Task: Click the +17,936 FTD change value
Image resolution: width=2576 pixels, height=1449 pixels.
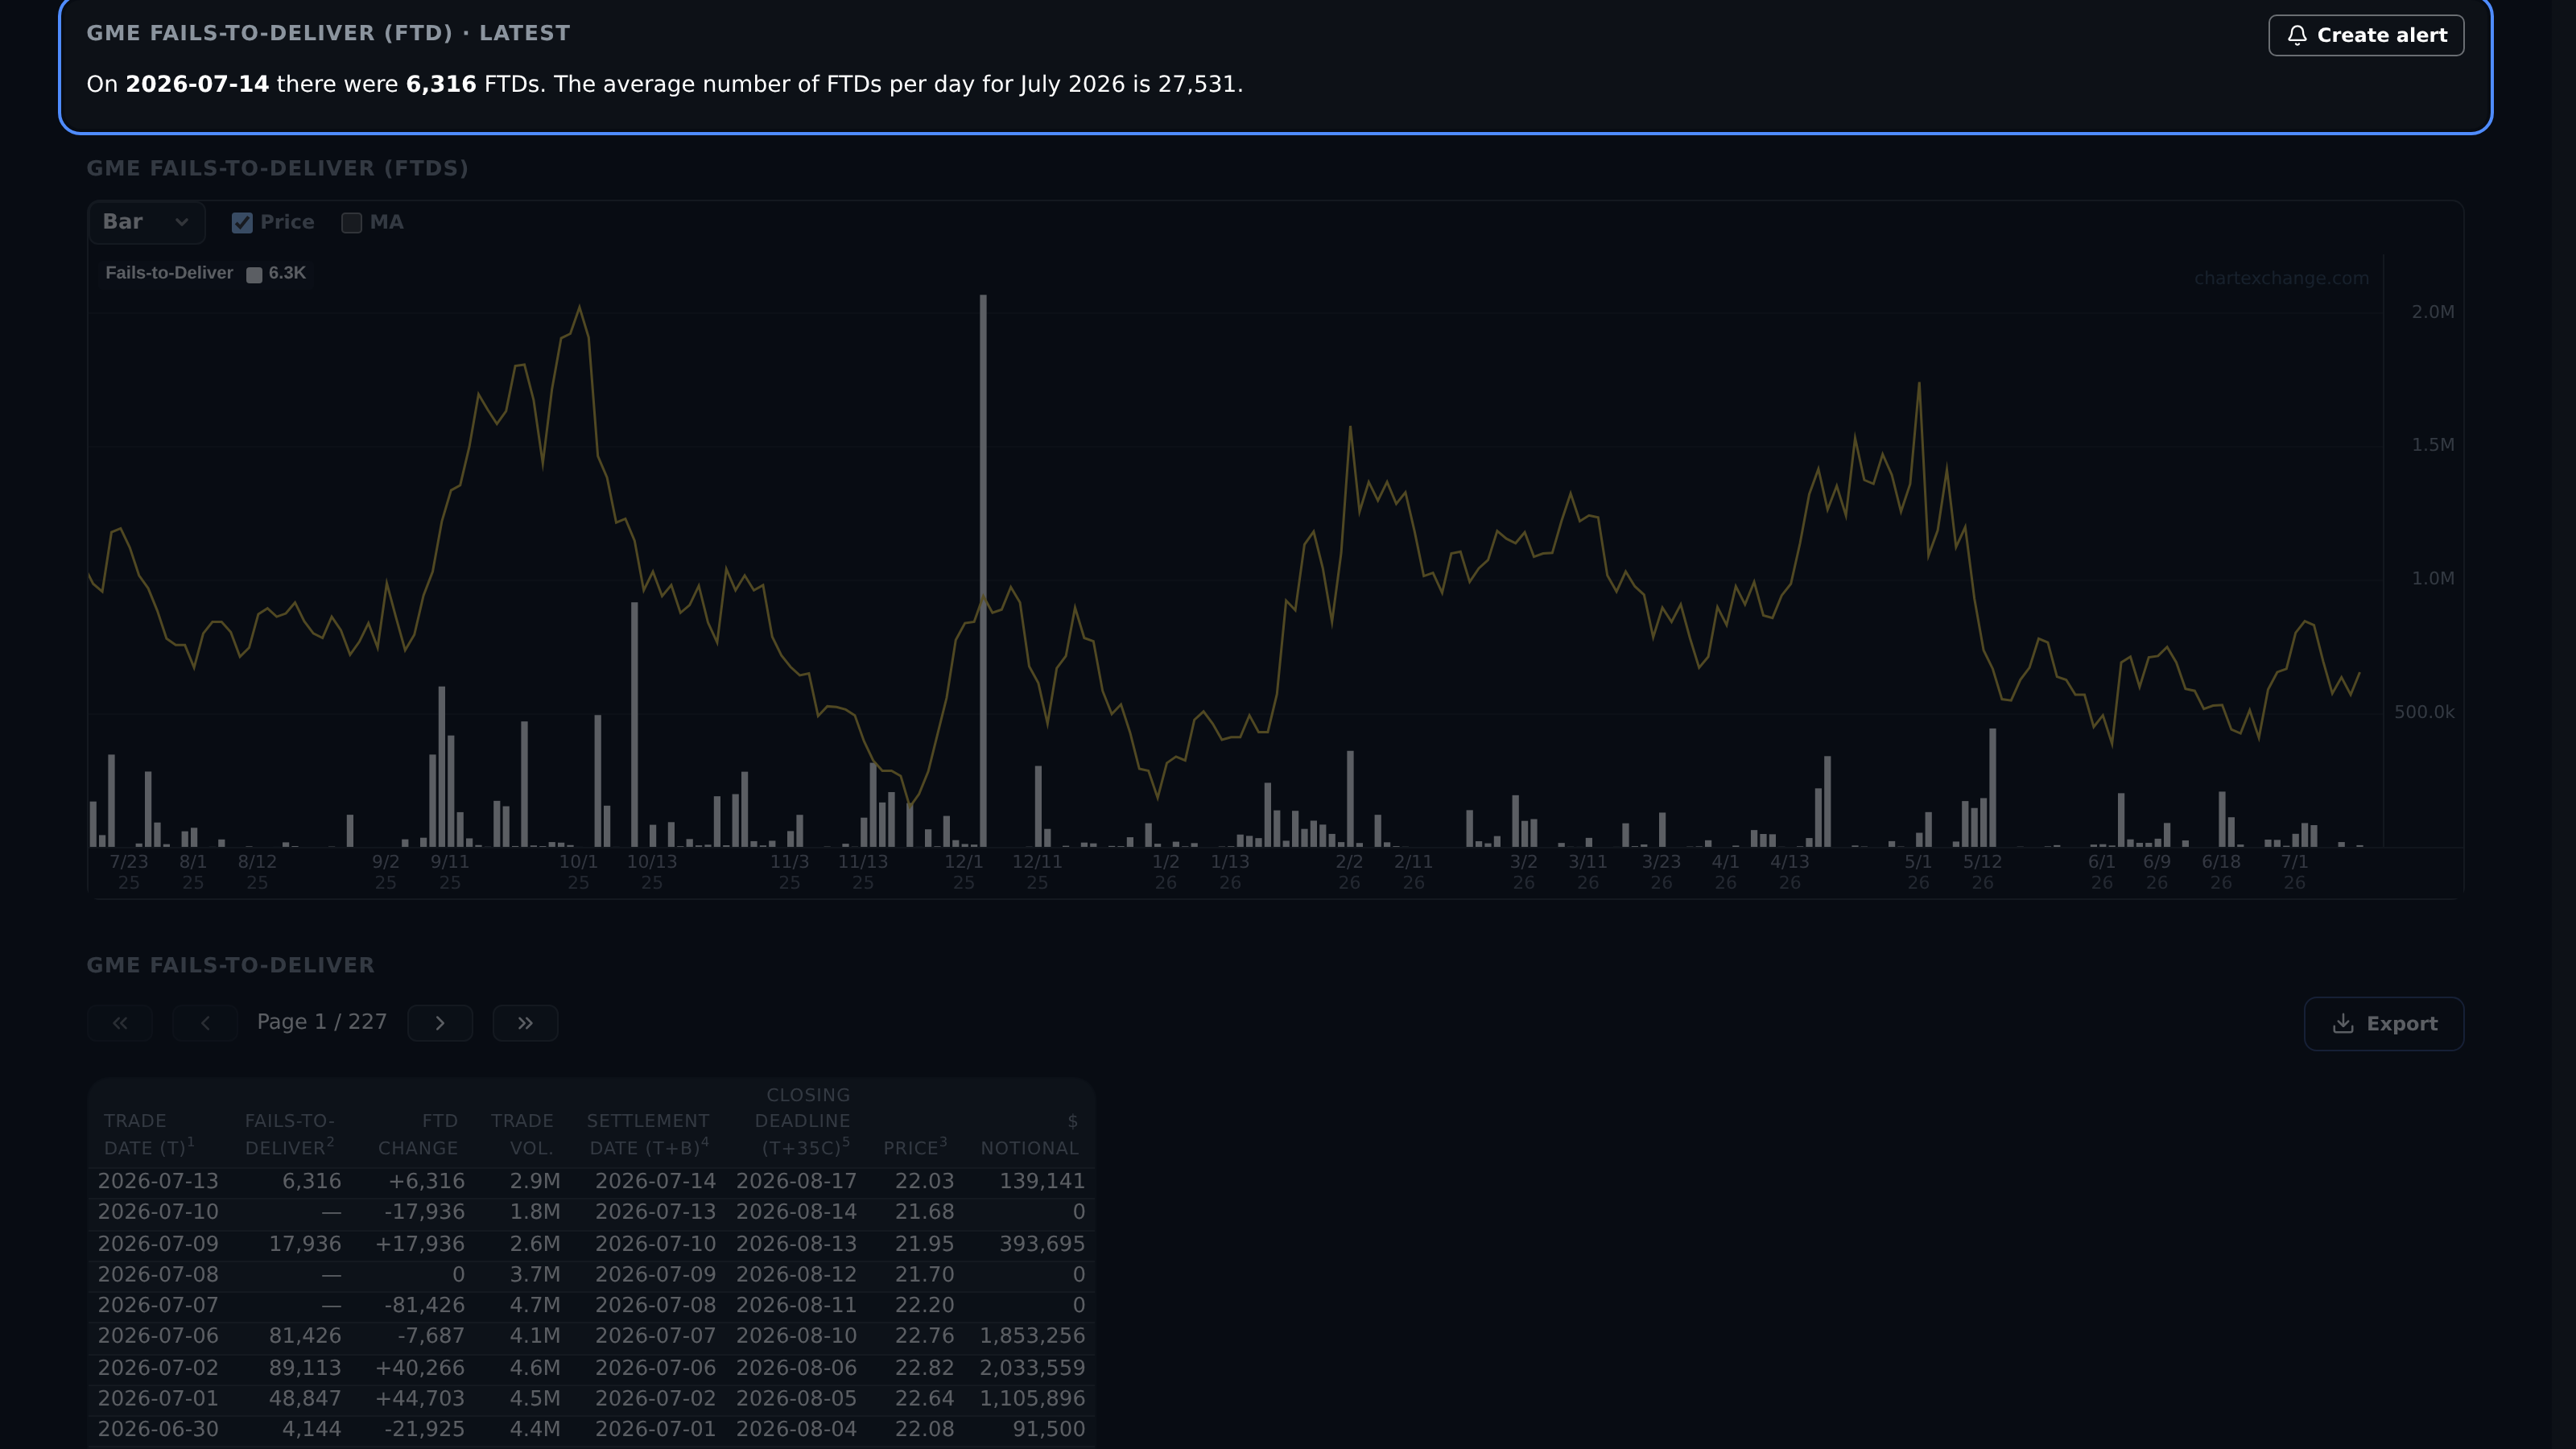Action: point(420,1244)
